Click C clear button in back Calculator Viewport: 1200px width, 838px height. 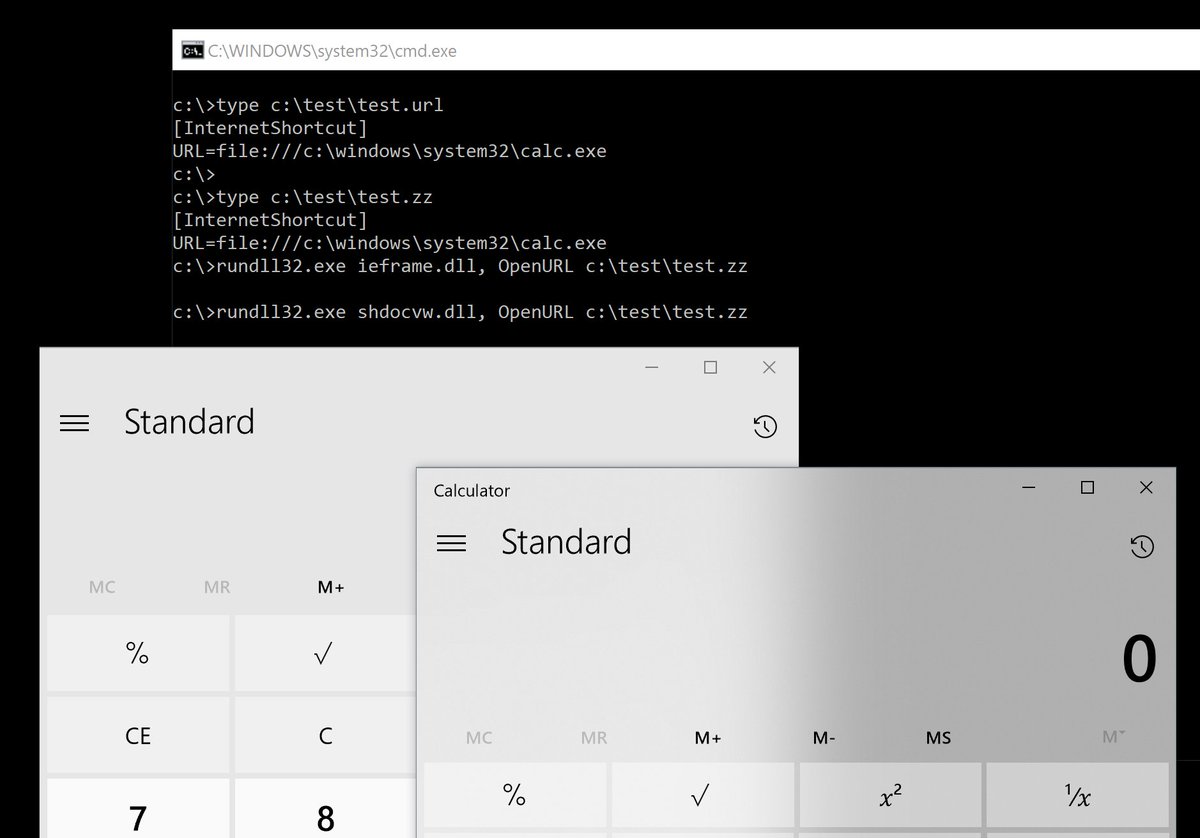[x=324, y=735]
